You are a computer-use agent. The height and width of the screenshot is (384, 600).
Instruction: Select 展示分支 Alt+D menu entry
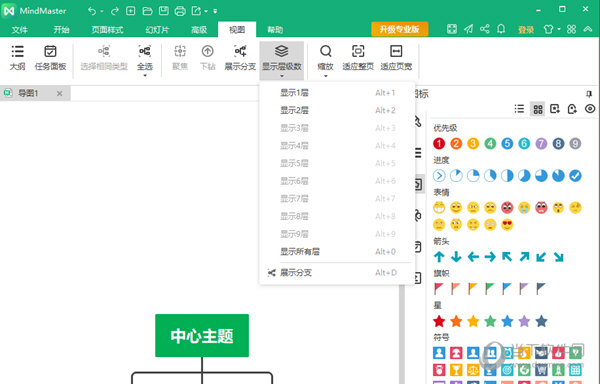coord(337,273)
